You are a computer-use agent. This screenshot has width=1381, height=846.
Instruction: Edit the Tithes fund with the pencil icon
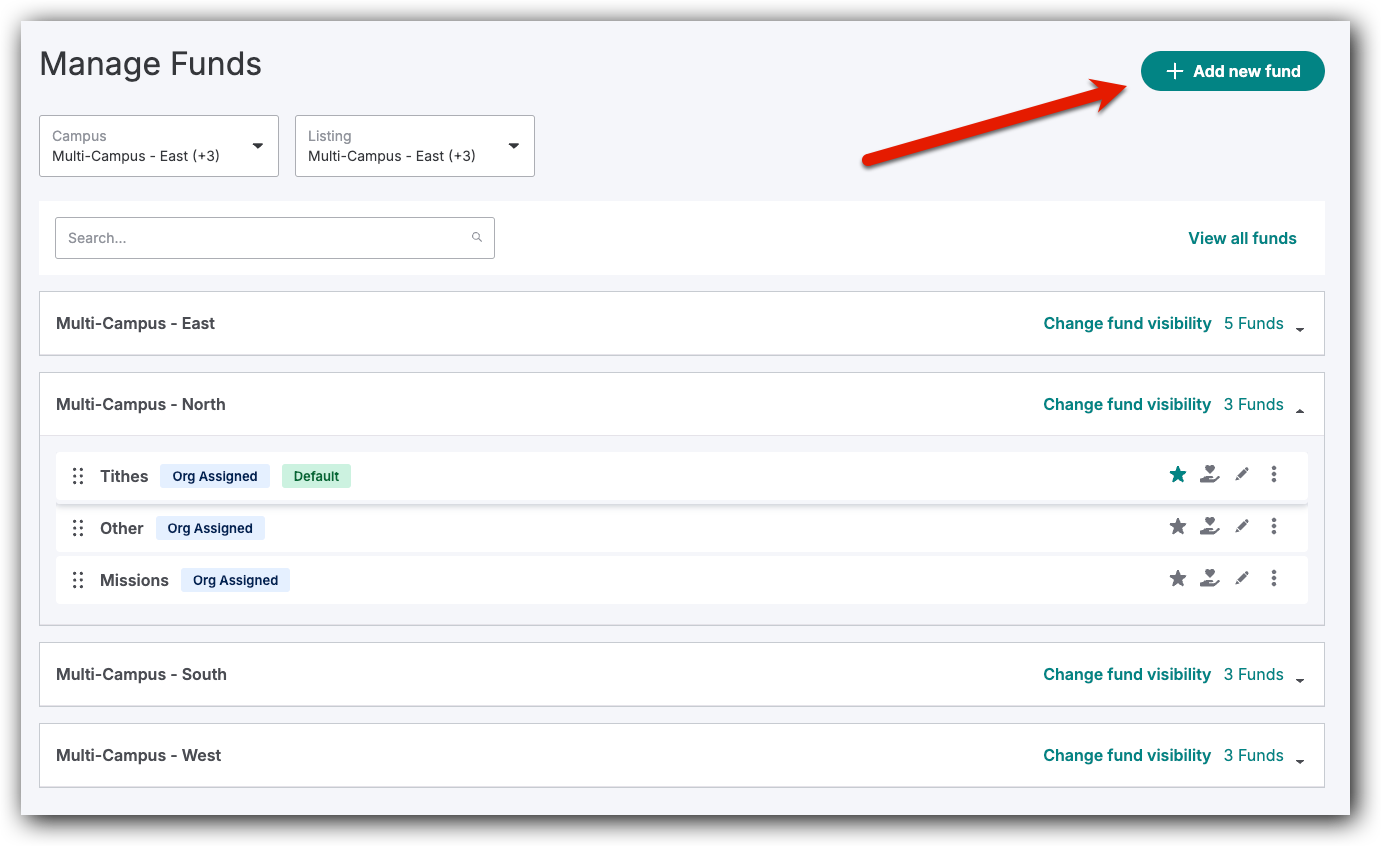tap(1242, 474)
